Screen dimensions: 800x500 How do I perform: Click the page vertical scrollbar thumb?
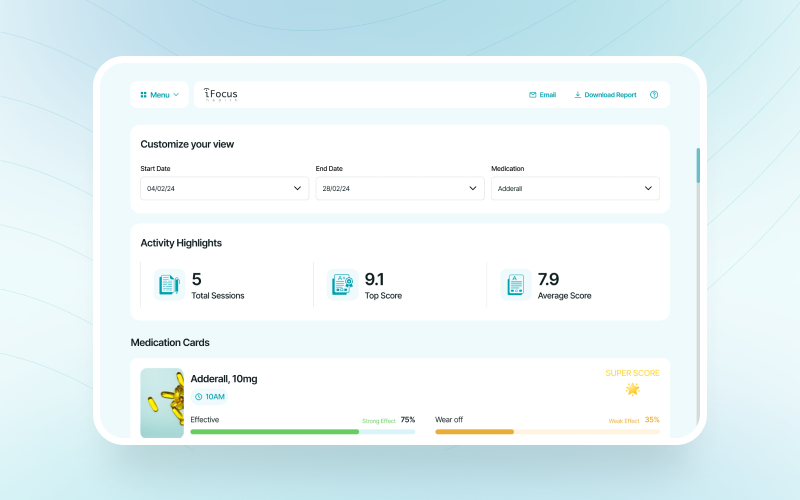(x=698, y=165)
